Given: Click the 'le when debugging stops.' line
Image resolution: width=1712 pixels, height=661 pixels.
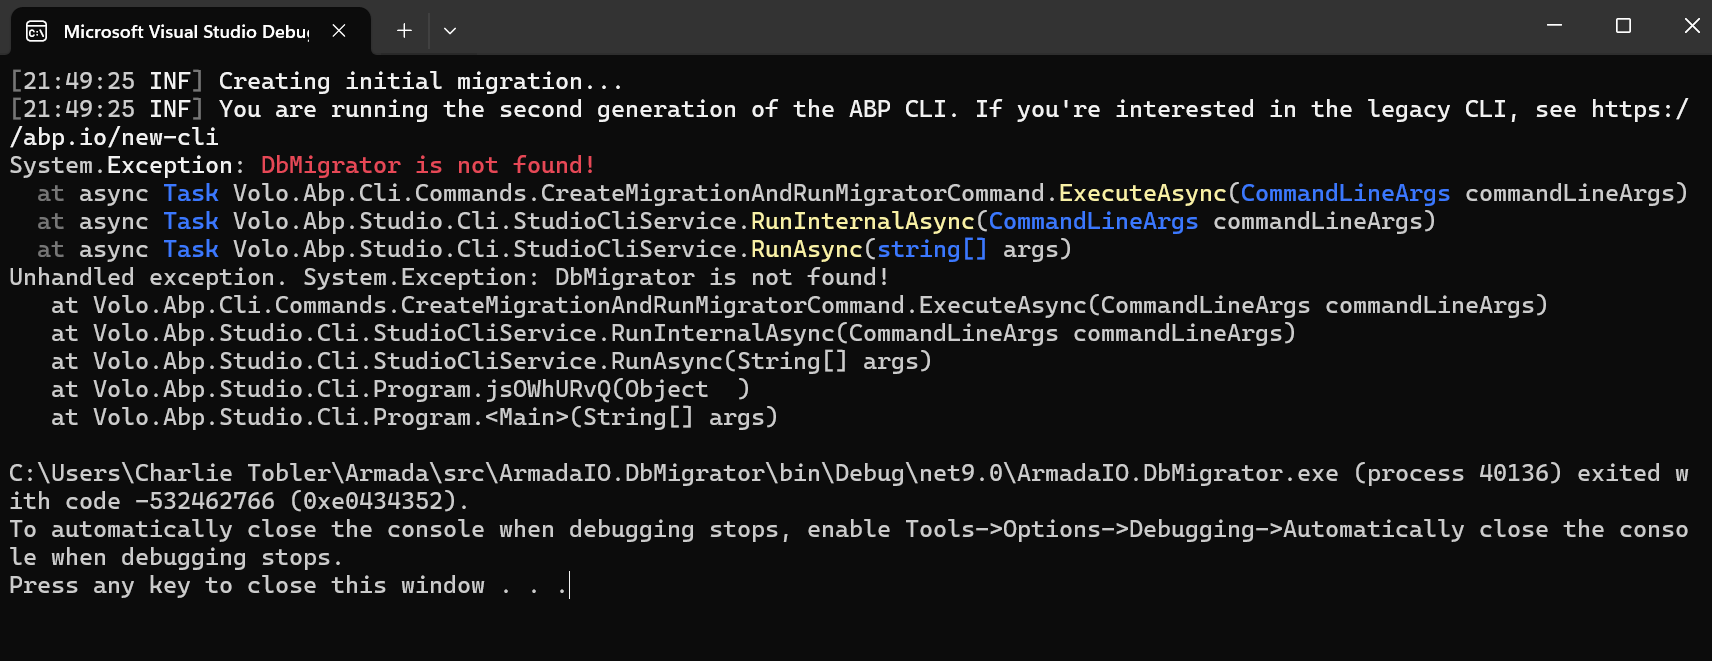Looking at the screenshot, I should 176,557.
